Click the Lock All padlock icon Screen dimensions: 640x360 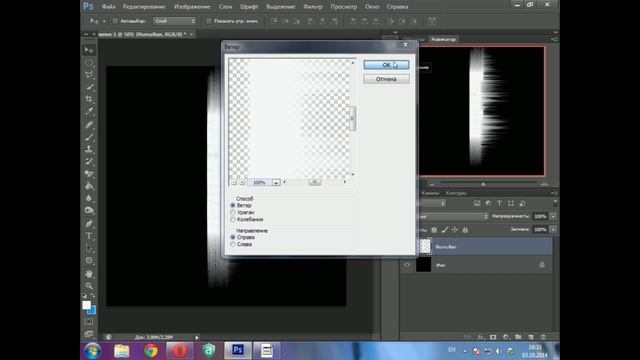tap(465, 230)
